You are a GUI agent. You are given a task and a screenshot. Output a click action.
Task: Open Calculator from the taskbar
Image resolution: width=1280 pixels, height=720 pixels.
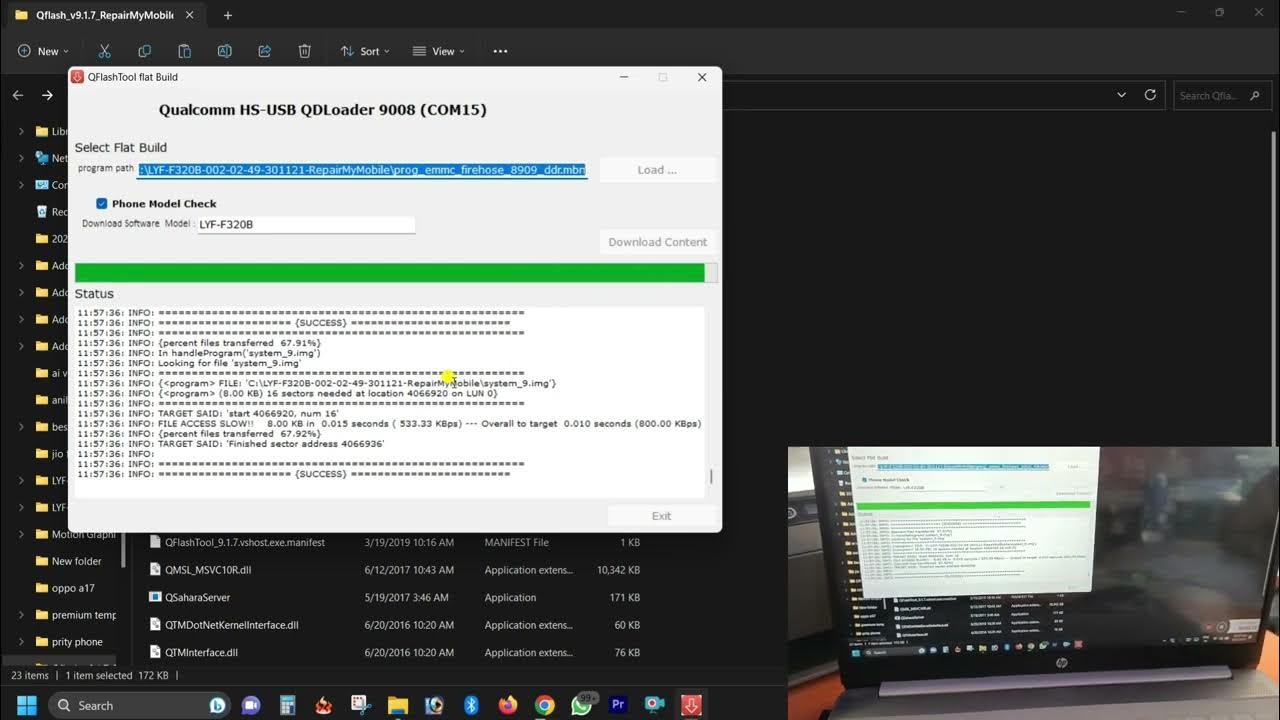(x=288, y=705)
